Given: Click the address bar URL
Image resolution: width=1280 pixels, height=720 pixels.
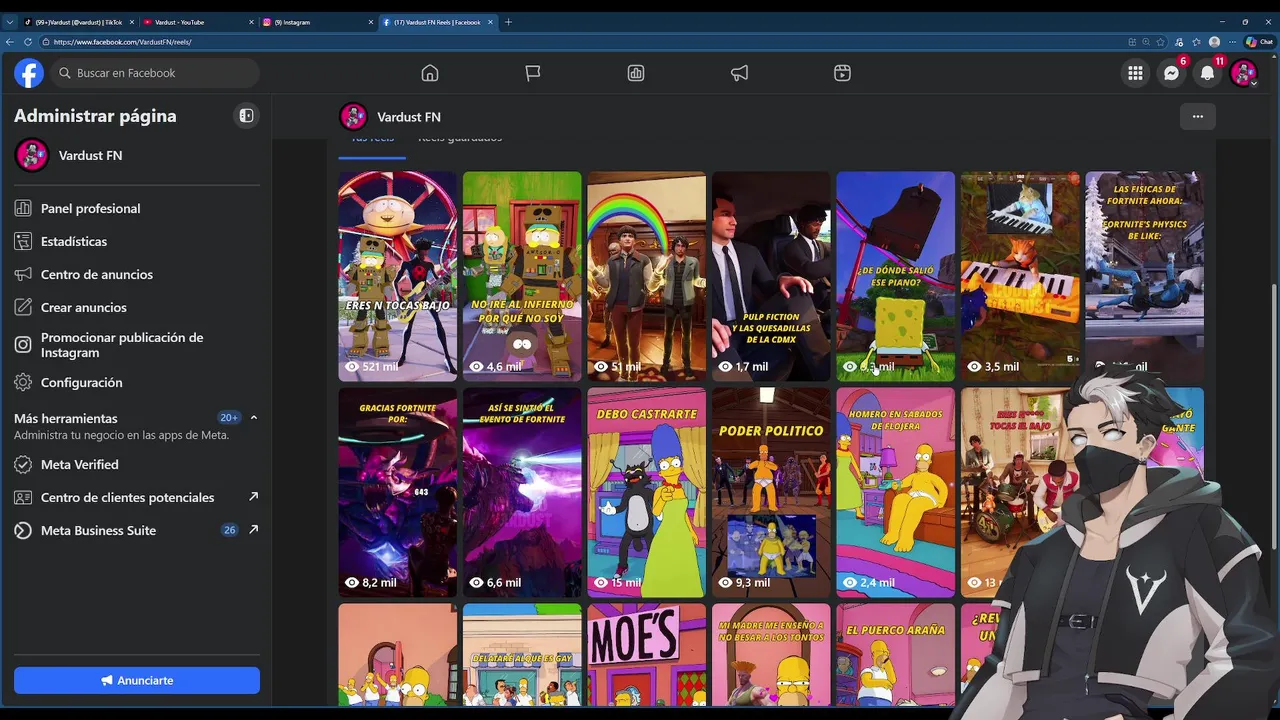Looking at the screenshot, I should [x=122, y=42].
